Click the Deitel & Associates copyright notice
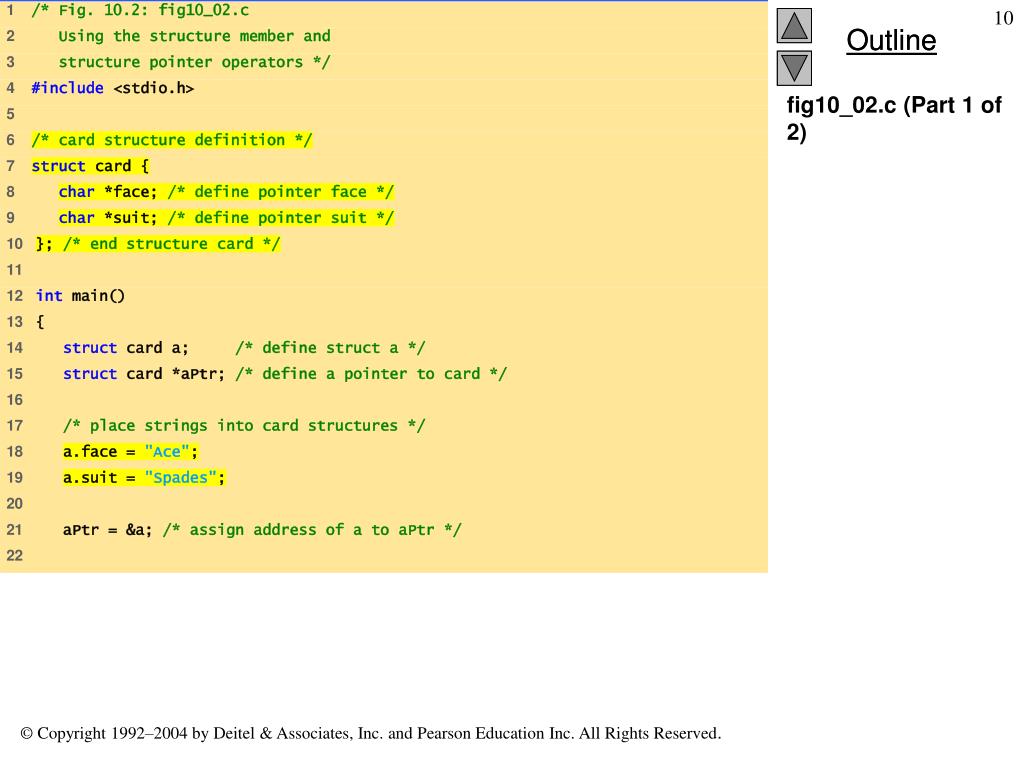This screenshot has width=1024, height=768. pos(370,733)
